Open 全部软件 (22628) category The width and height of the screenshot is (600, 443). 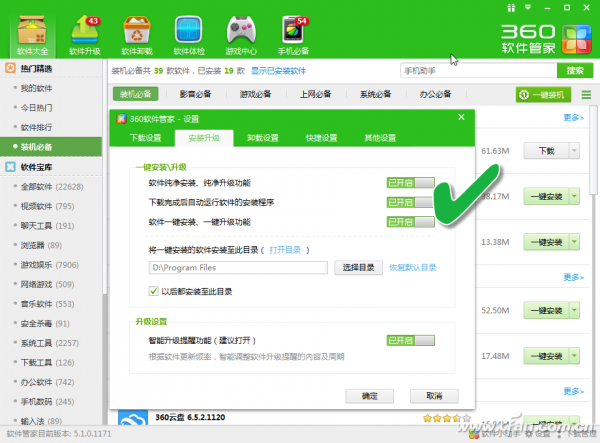(52, 186)
